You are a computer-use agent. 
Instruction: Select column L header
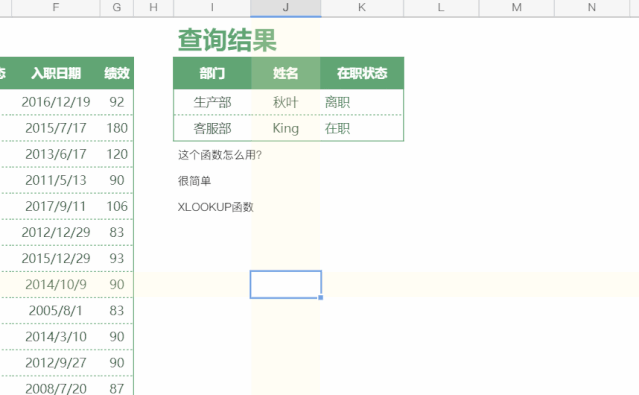tap(441, 8)
